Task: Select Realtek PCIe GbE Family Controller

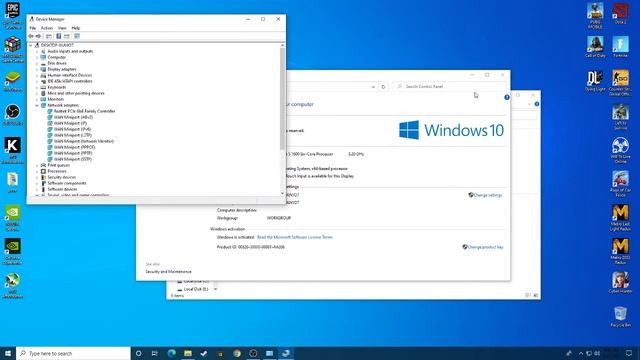Action: pos(84,111)
